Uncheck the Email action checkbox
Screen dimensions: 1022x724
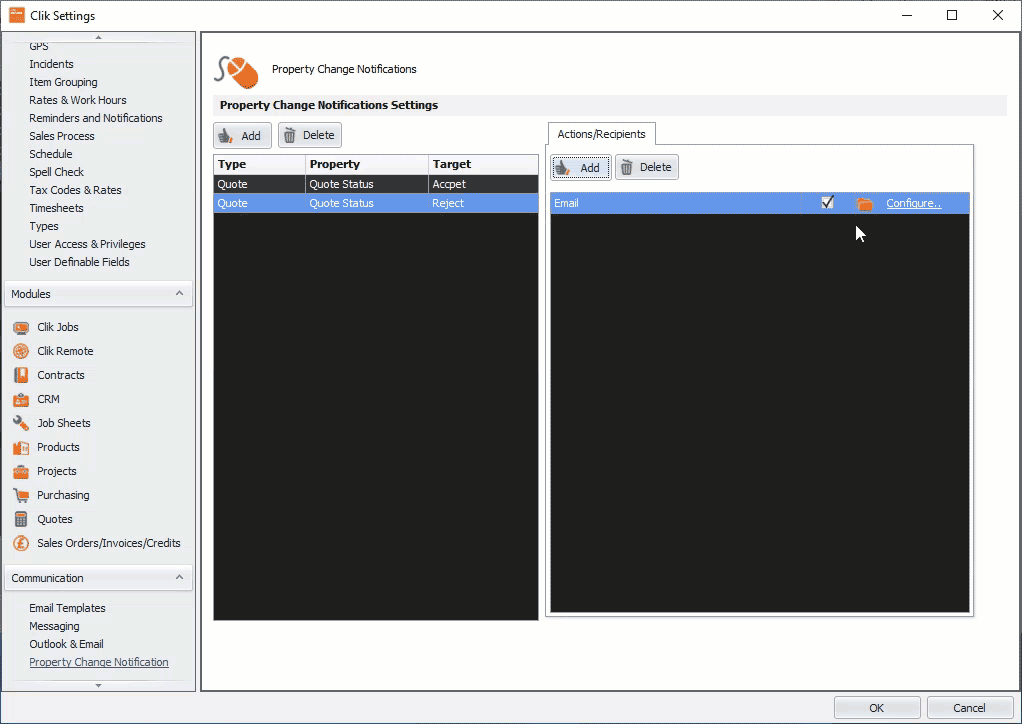828,203
